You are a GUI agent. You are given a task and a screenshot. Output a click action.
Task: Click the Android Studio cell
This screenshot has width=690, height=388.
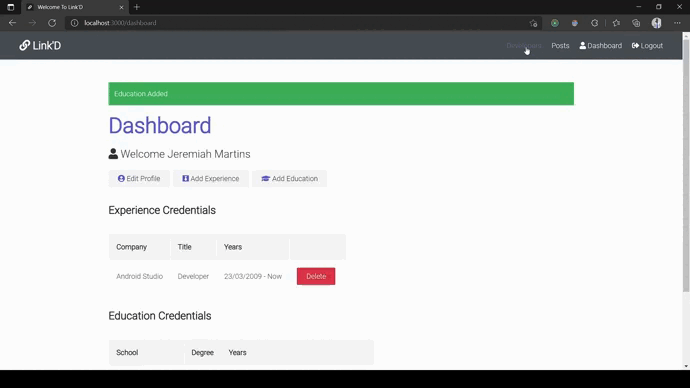[x=139, y=276]
